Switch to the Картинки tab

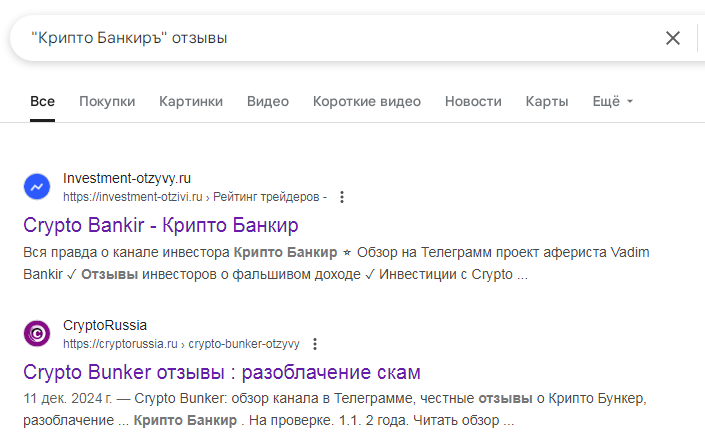191,102
